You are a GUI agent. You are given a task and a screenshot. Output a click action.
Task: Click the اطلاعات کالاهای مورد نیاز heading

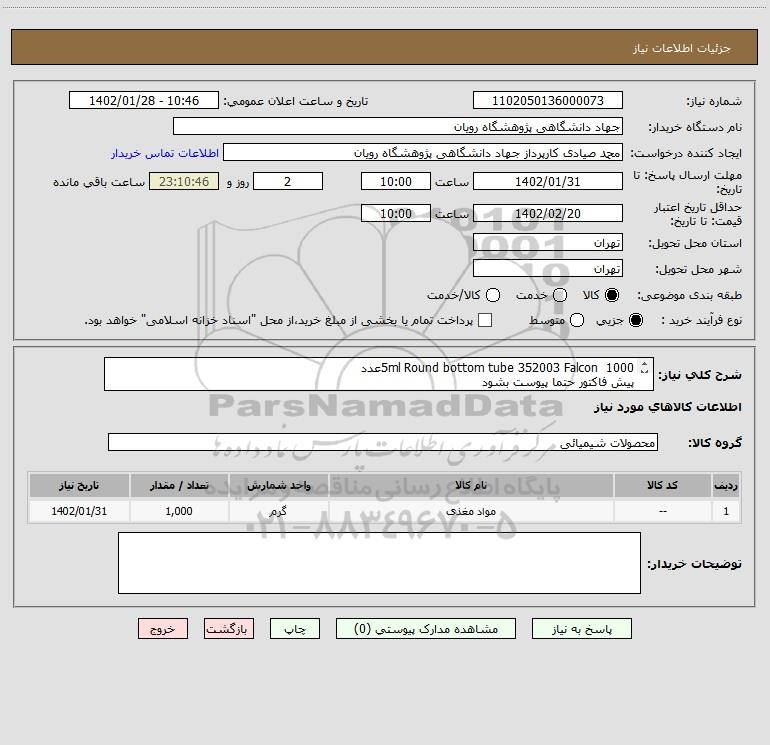pos(667,407)
